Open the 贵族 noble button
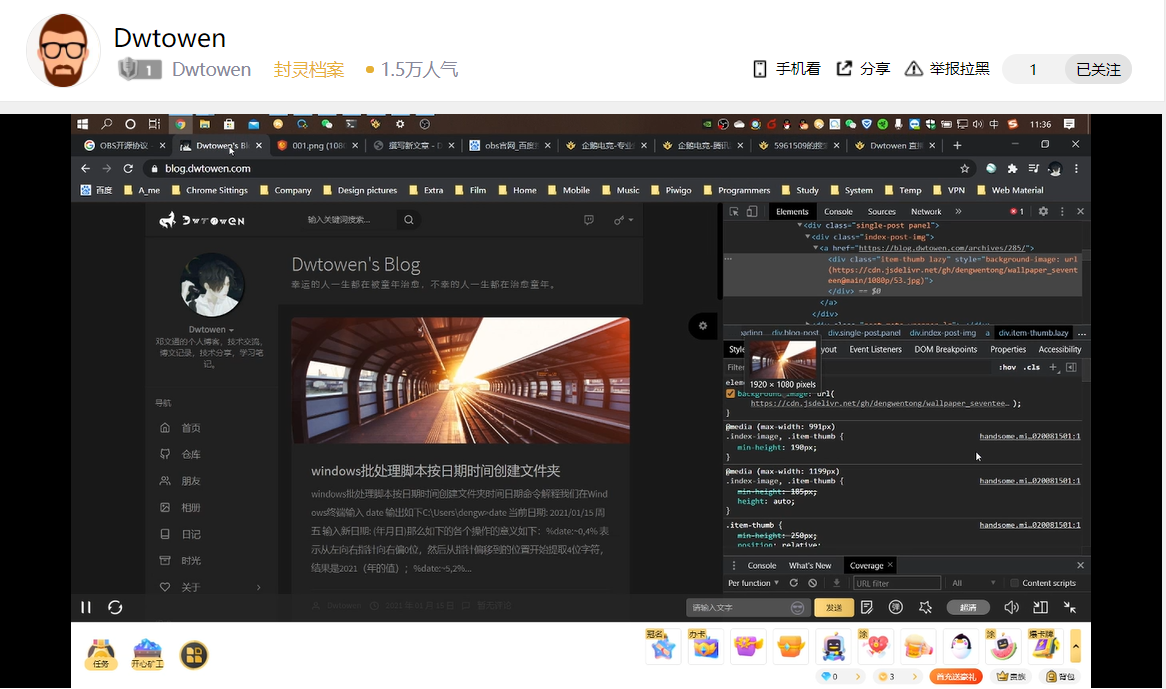Viewport: 1166px width, 689px height. pos(1011,676)
